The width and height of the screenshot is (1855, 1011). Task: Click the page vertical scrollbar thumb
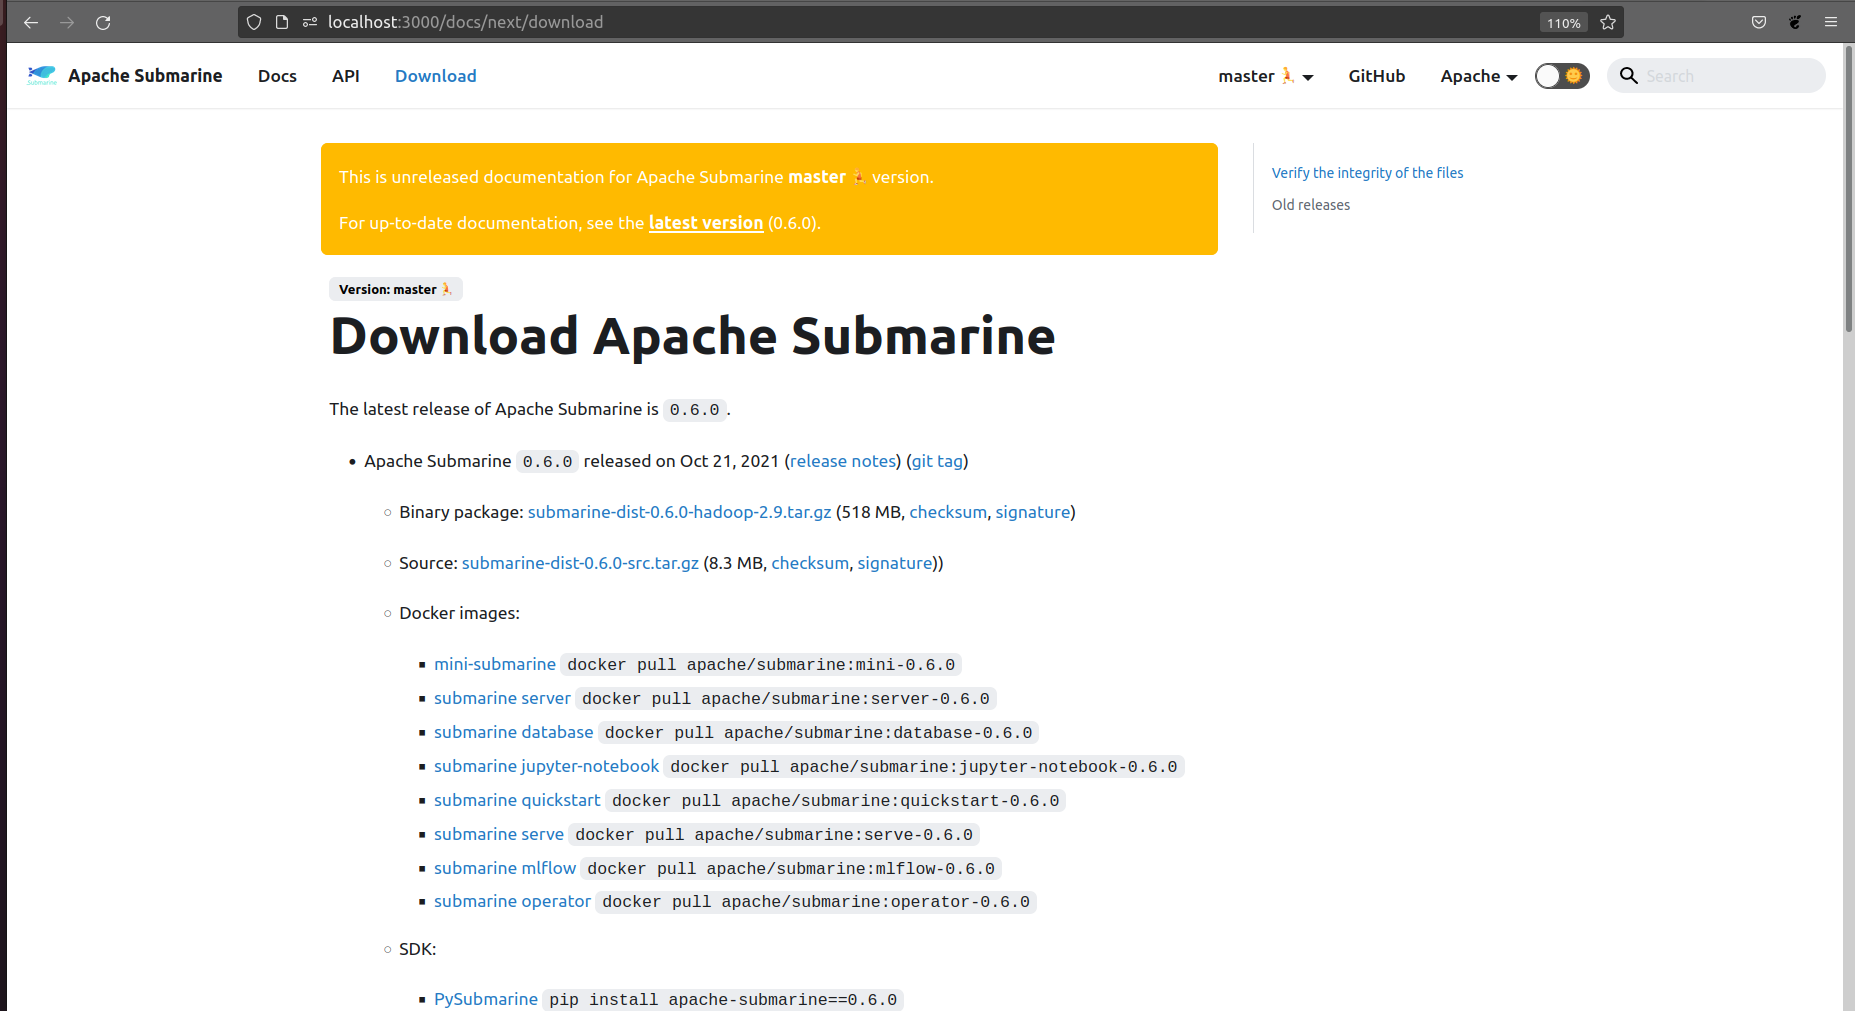coord(1849,188)
